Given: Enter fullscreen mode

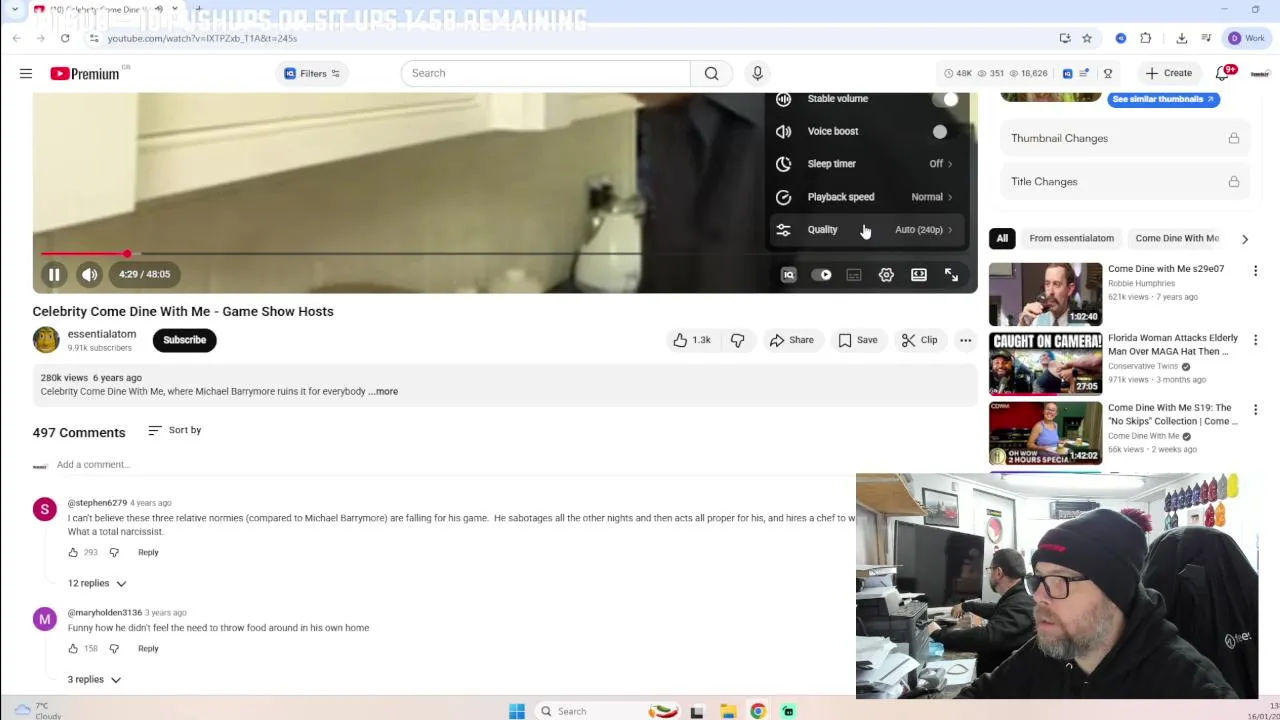Looking at the screenshot, I should [951, 275].
